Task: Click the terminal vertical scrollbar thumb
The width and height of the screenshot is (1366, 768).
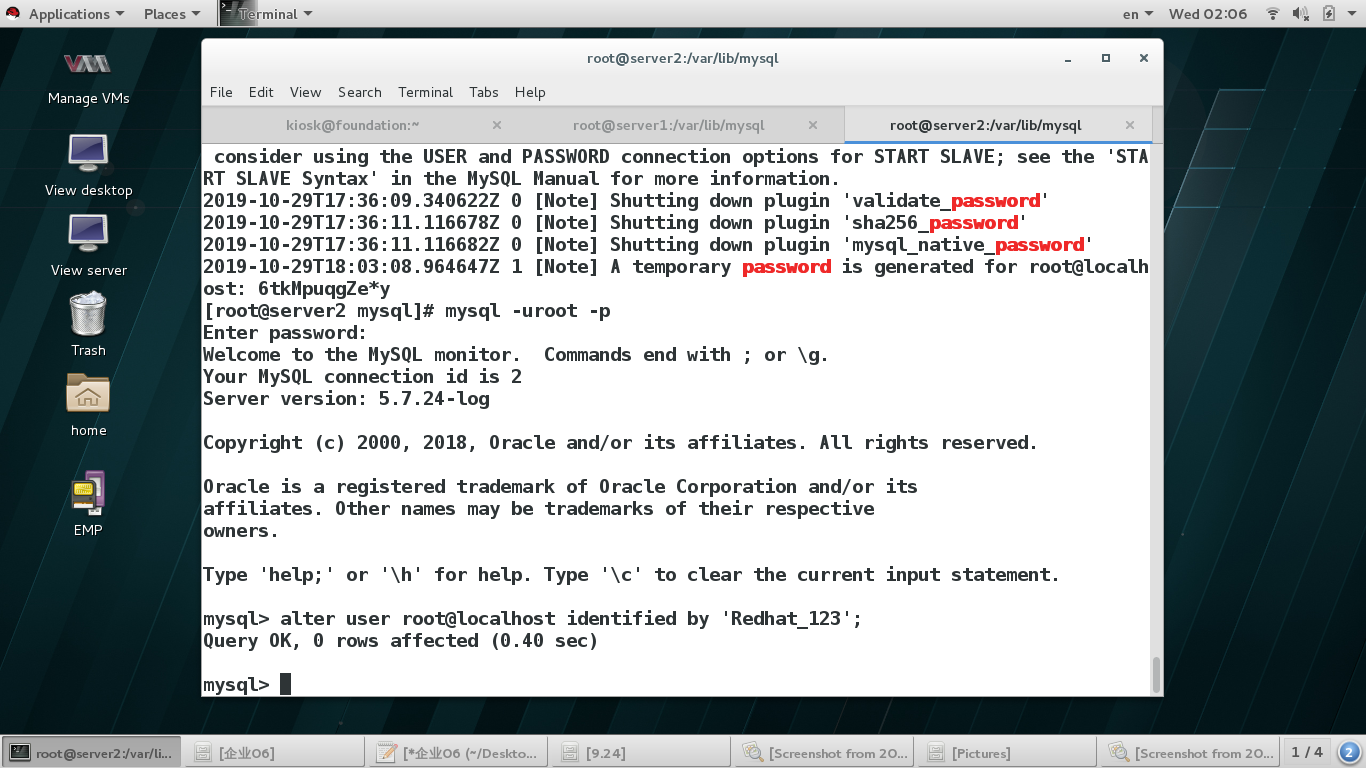Action: (x=1157, y=675)
